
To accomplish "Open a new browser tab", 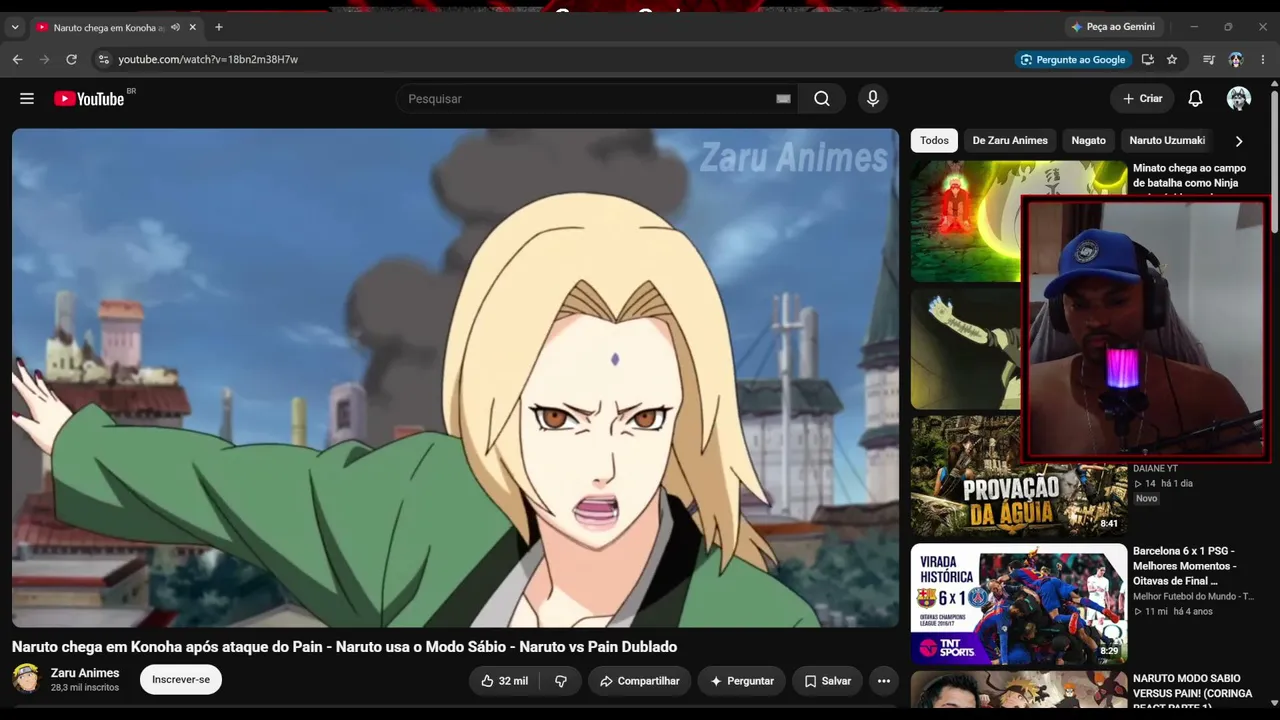I will (219, 27).
